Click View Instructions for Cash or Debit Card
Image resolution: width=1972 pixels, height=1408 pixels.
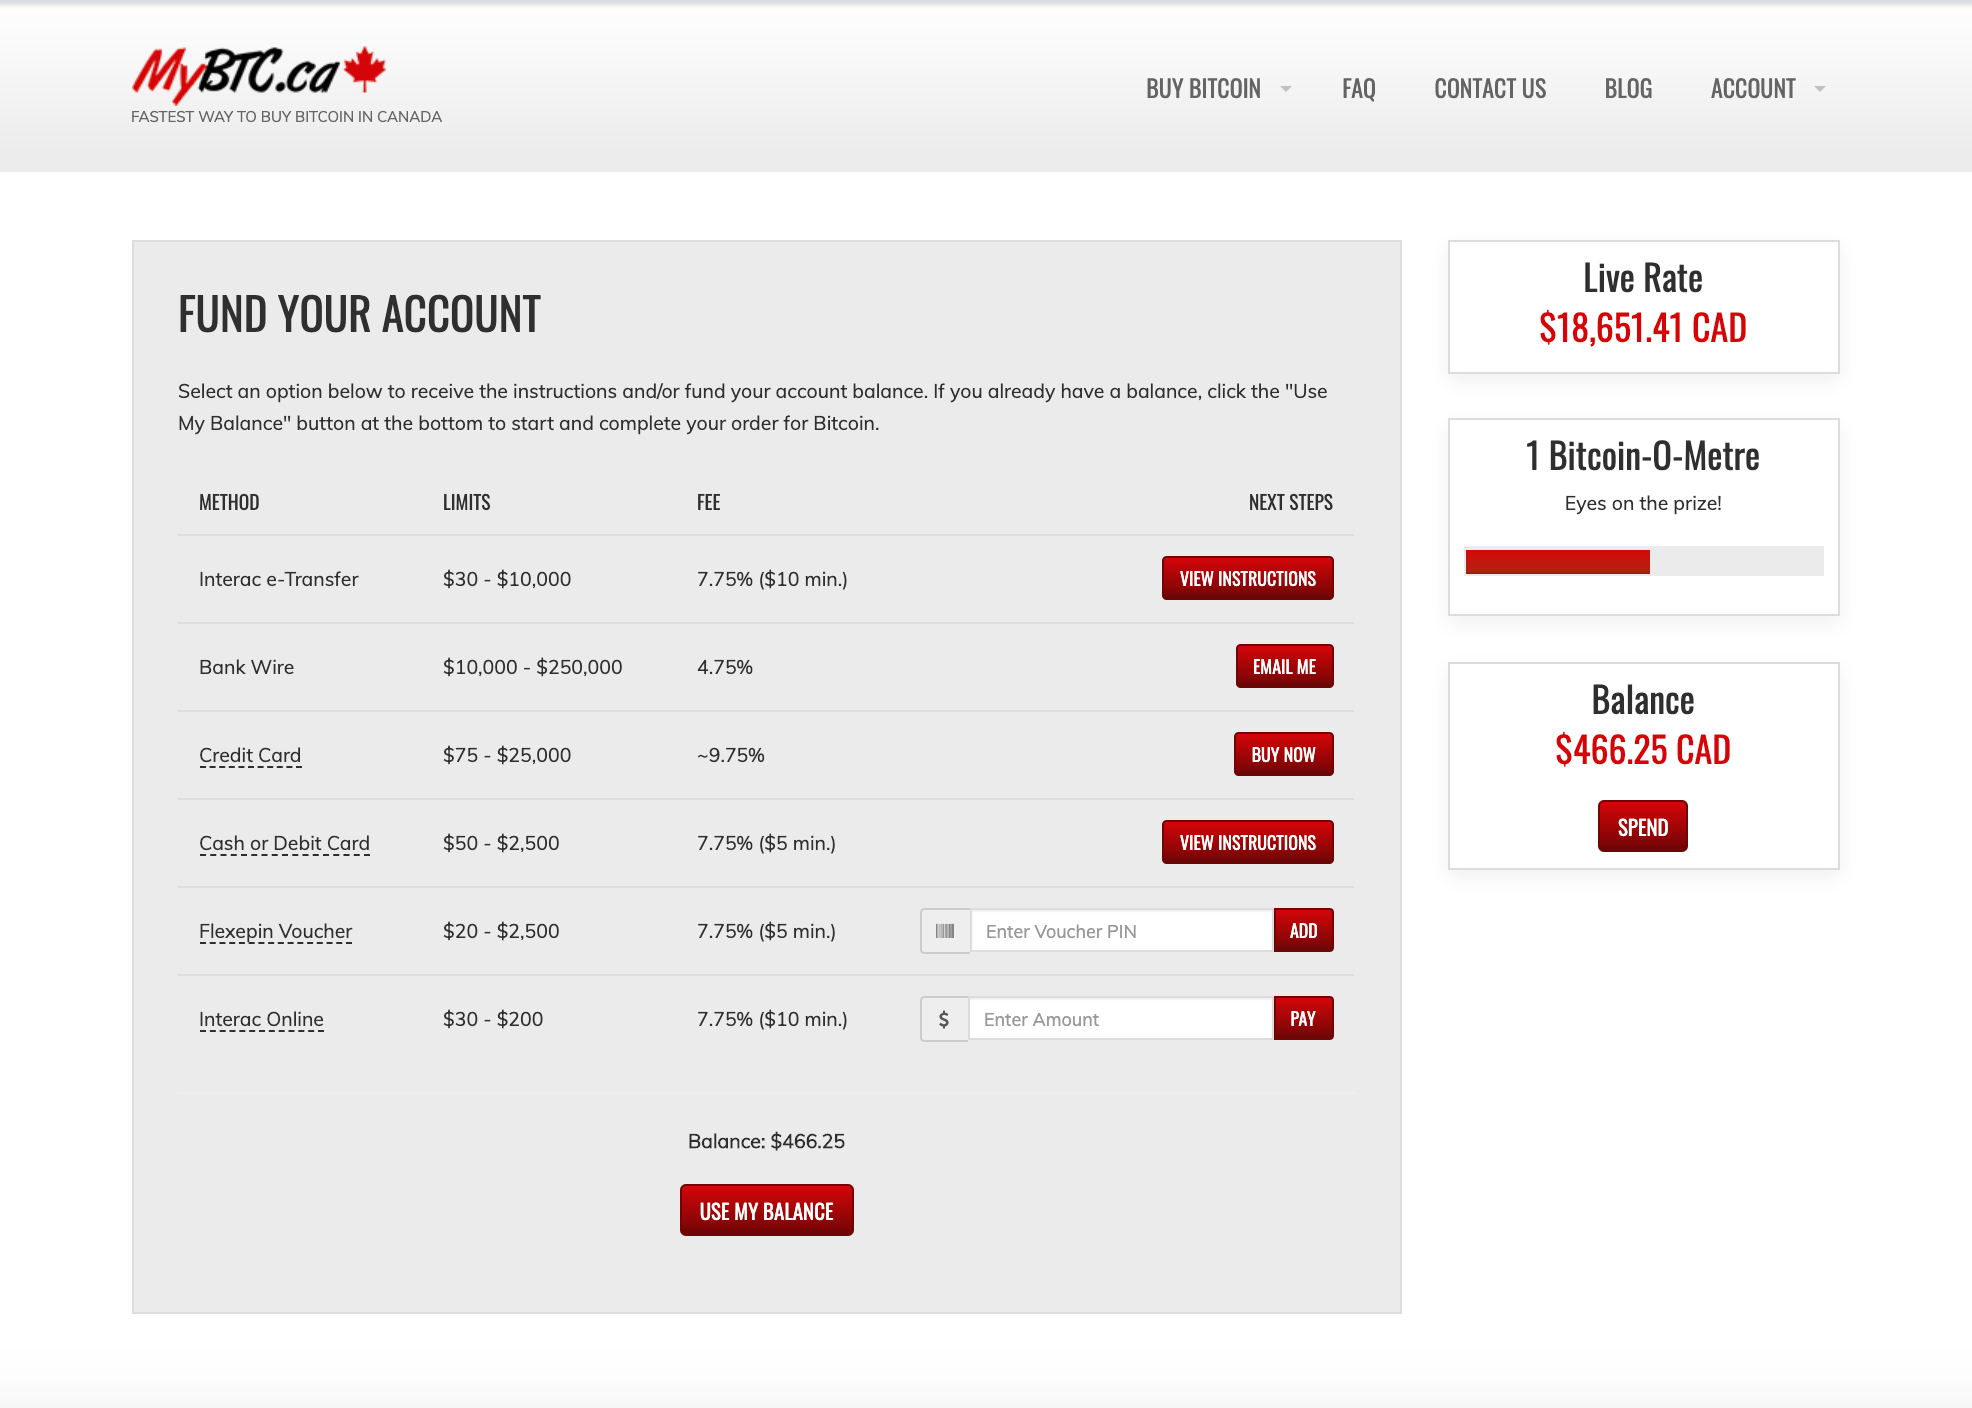(1247, 842)
